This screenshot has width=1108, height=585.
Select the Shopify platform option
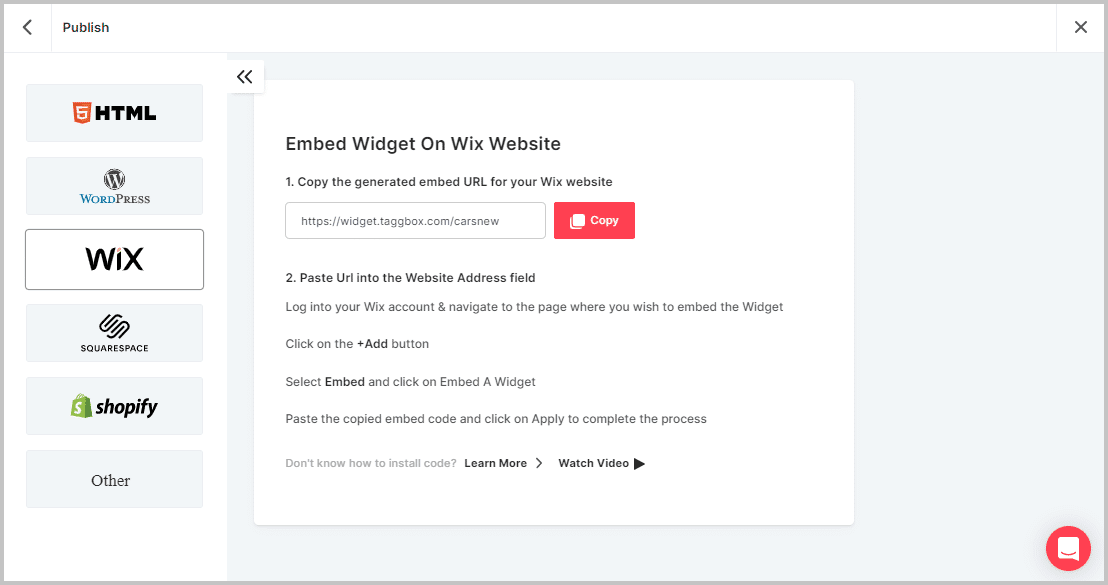(114, 406)
